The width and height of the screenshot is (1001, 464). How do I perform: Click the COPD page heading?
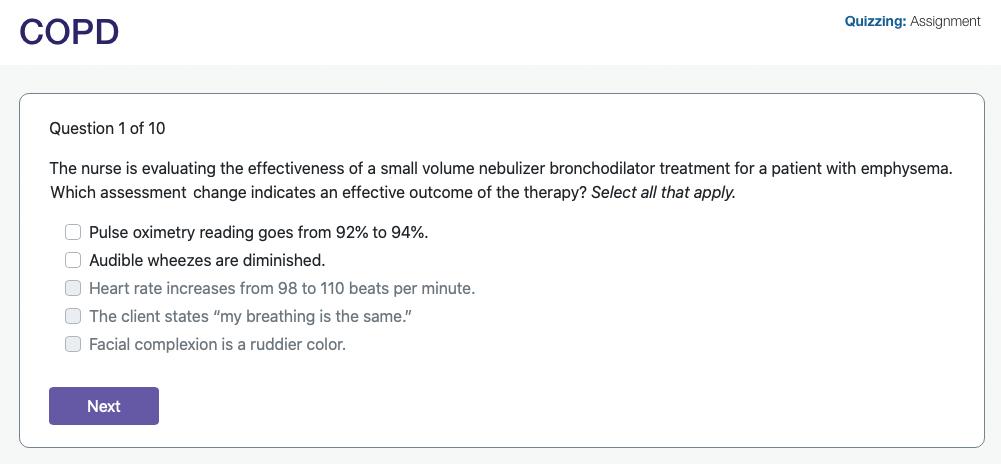[x=69, y=32]
